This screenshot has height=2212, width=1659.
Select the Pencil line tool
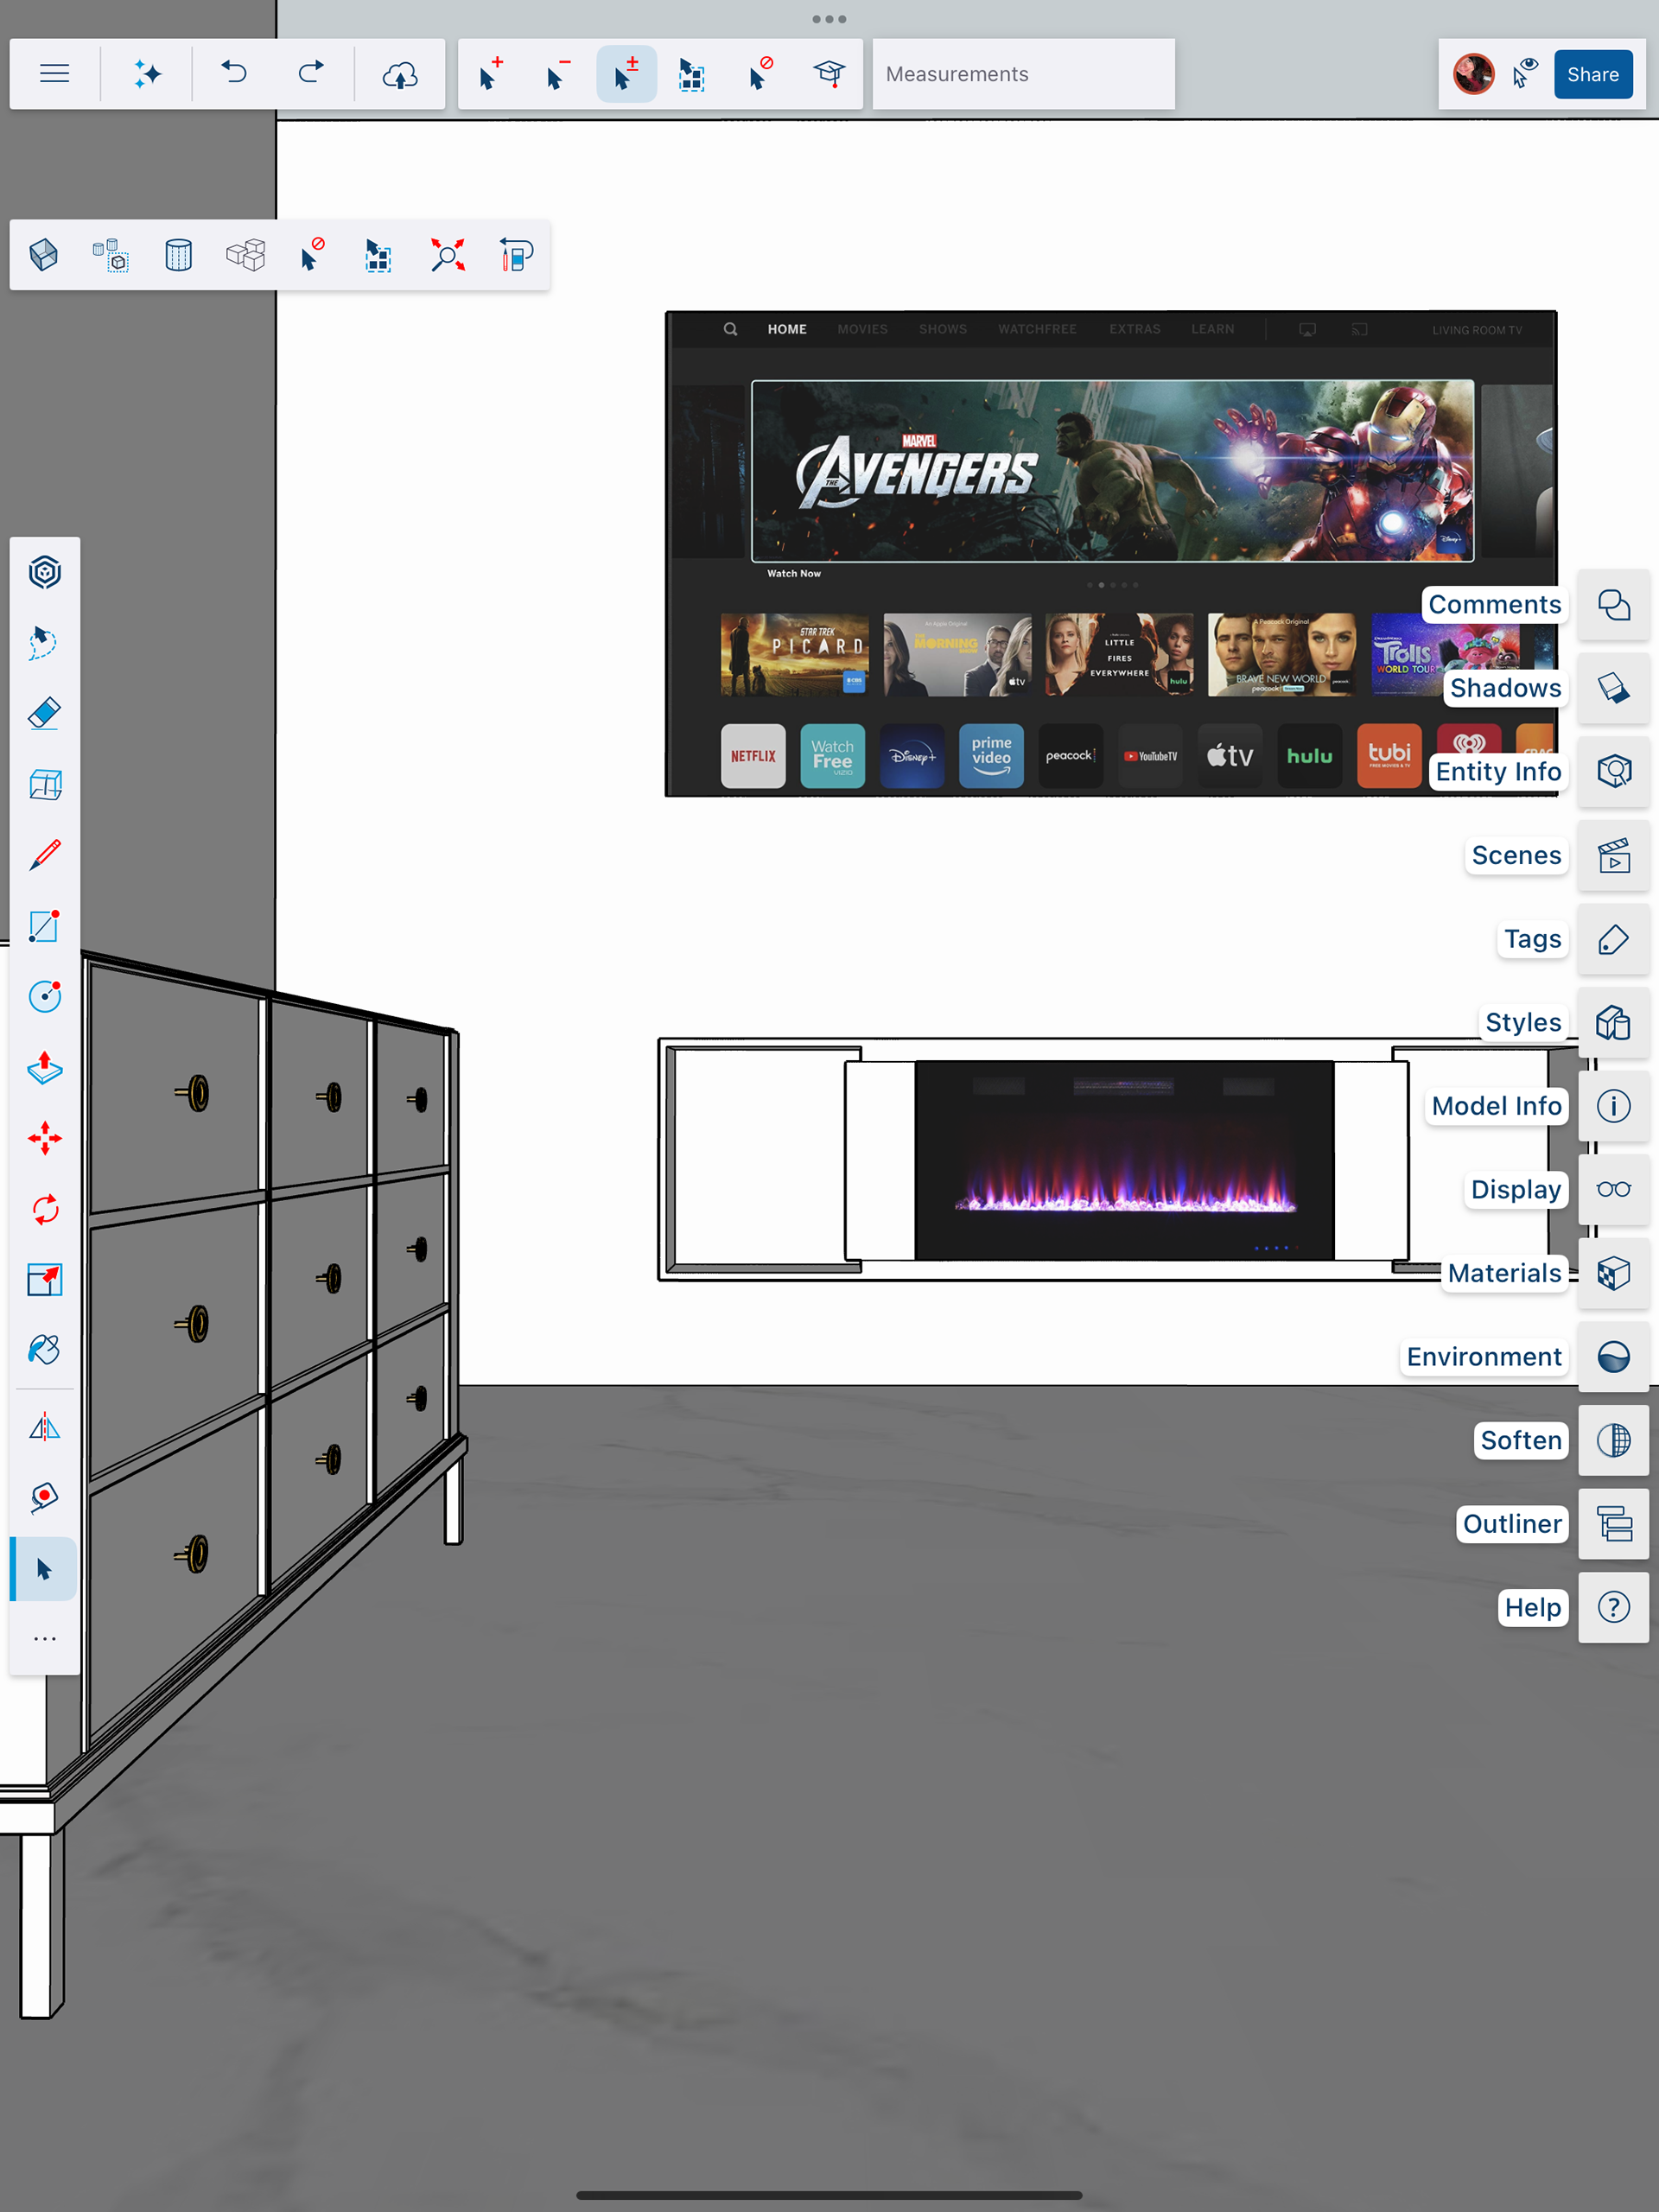(x=45, y=855)
